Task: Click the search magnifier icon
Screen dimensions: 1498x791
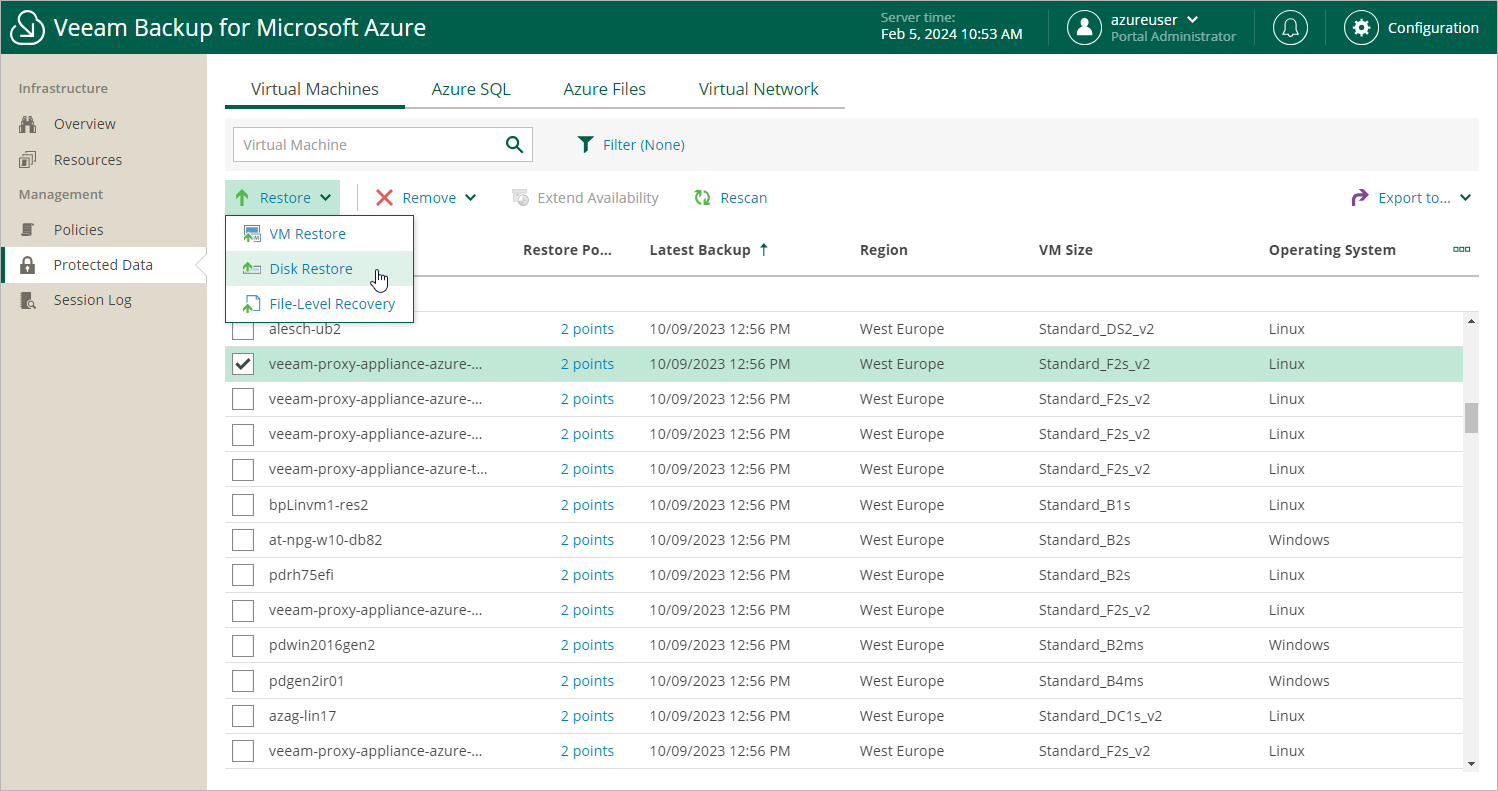Action: [x=514, y=144]
